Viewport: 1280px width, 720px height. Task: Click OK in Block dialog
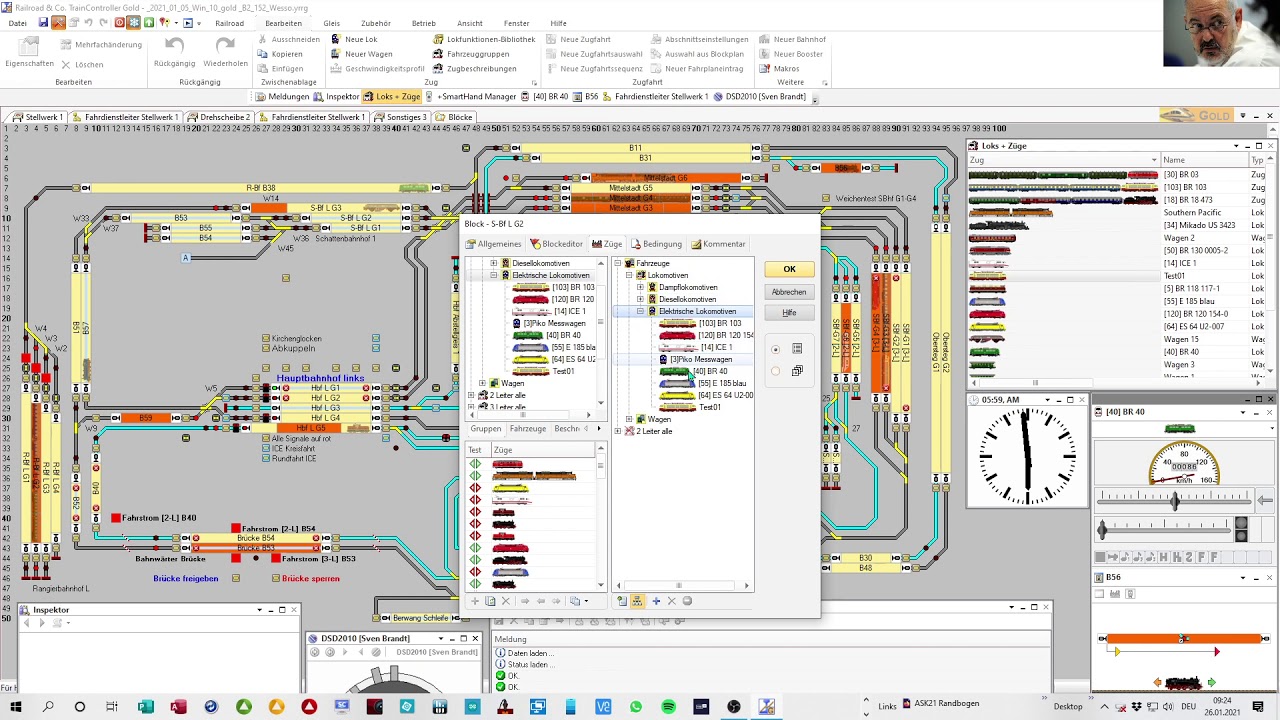click(x=789, y=269)
